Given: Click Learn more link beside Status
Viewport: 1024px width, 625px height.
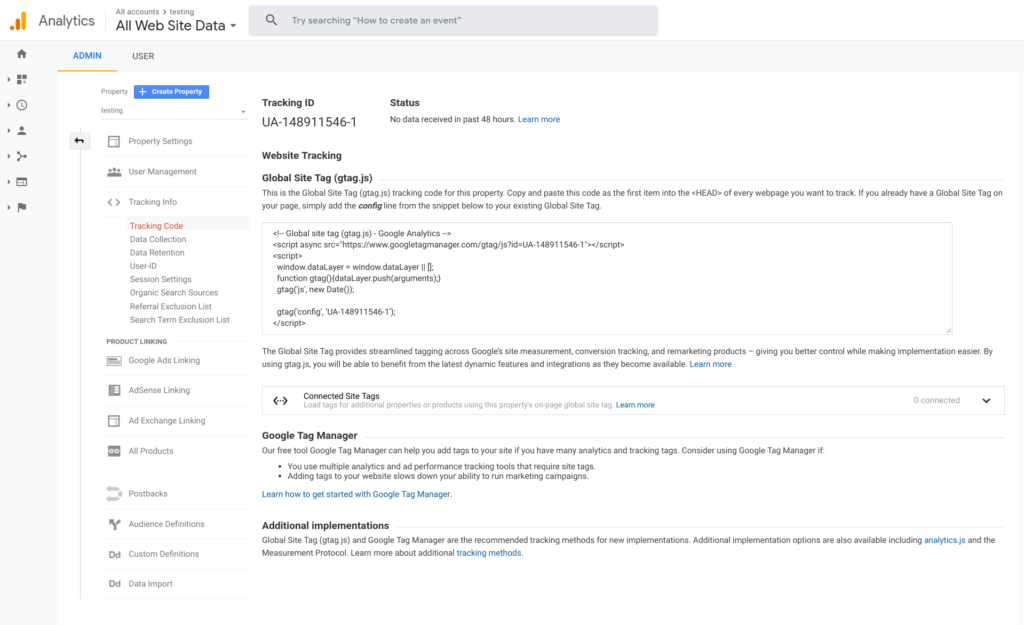Looking at the screenshot, I should (x=539, y=120).
